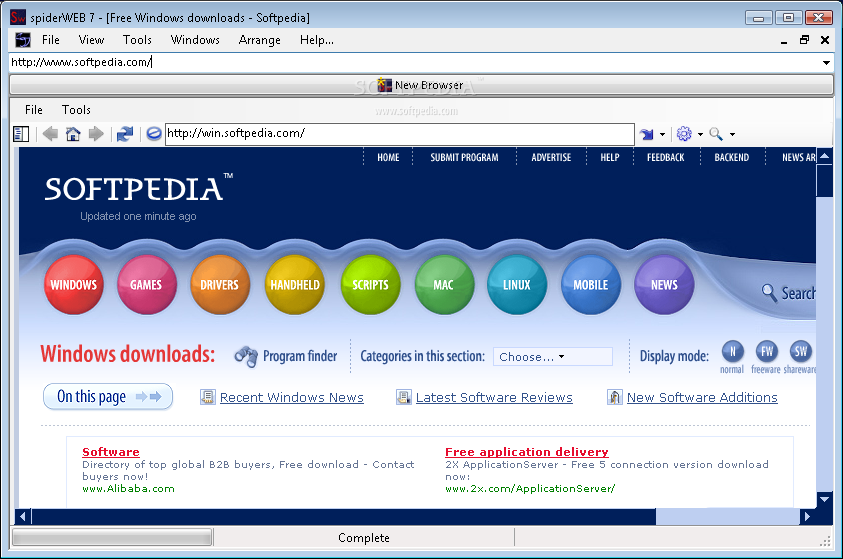This screenshot has height=559, width=843.
Task: Click the status bar progress bar
Action: click(112, 538)
